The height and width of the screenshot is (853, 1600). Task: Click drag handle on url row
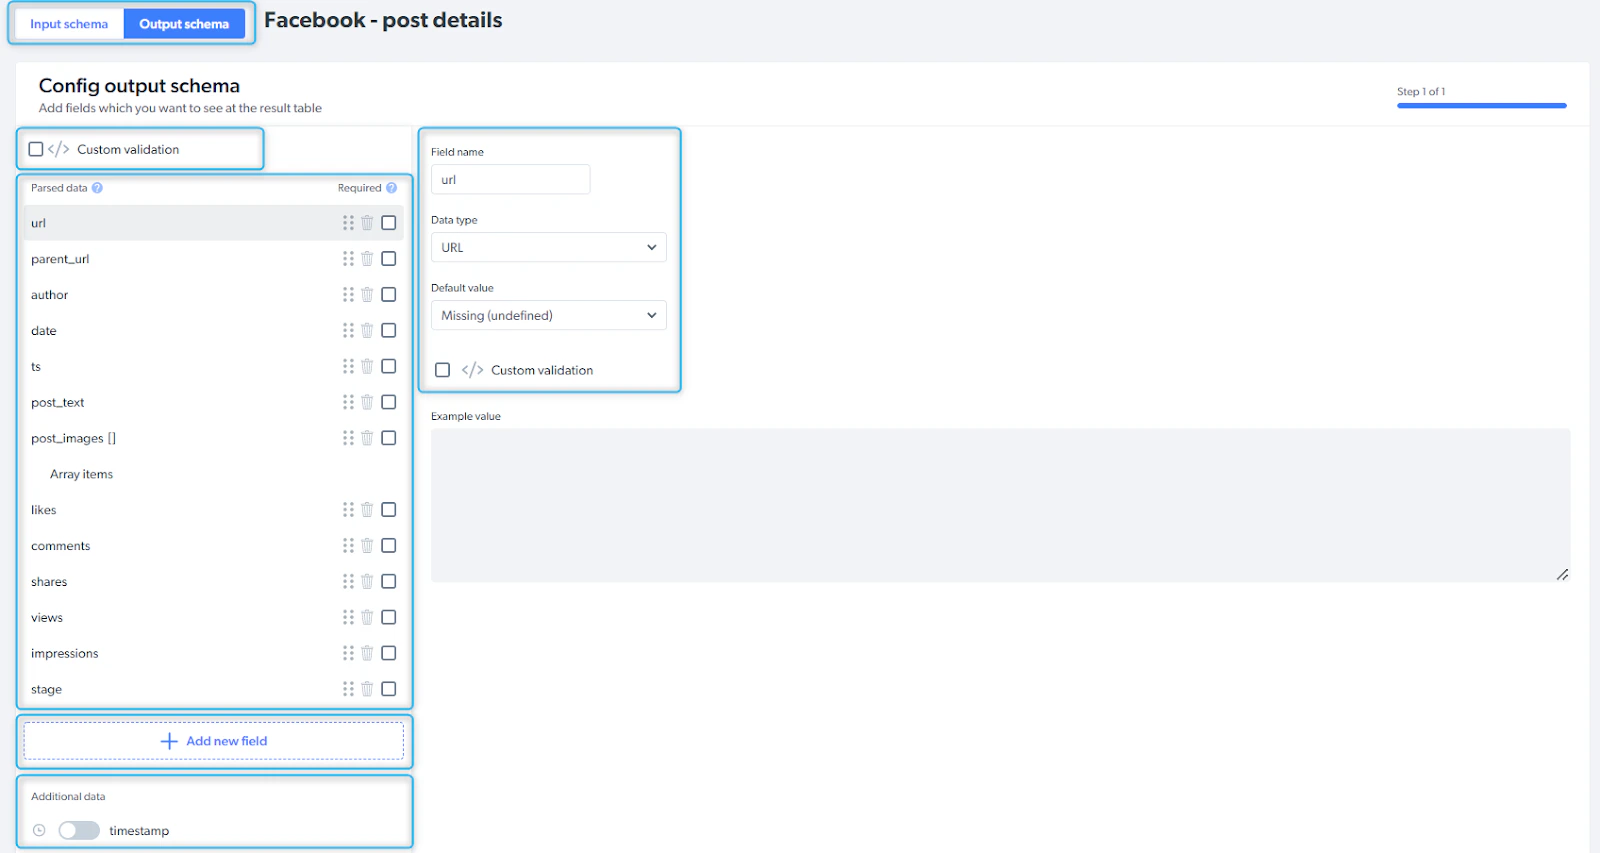point(348,223)
